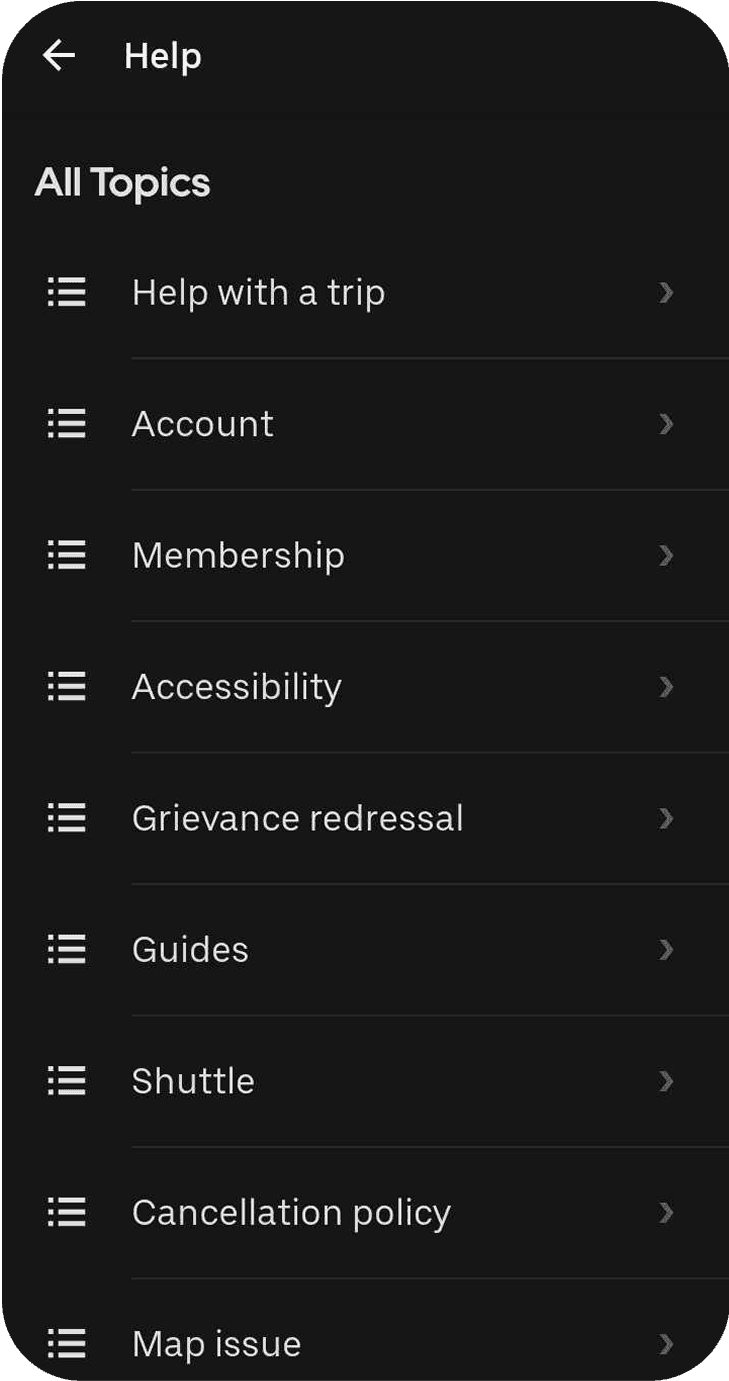Click list icon beside Map issue
This screenshot has height=1381, width=729.
67,1343
